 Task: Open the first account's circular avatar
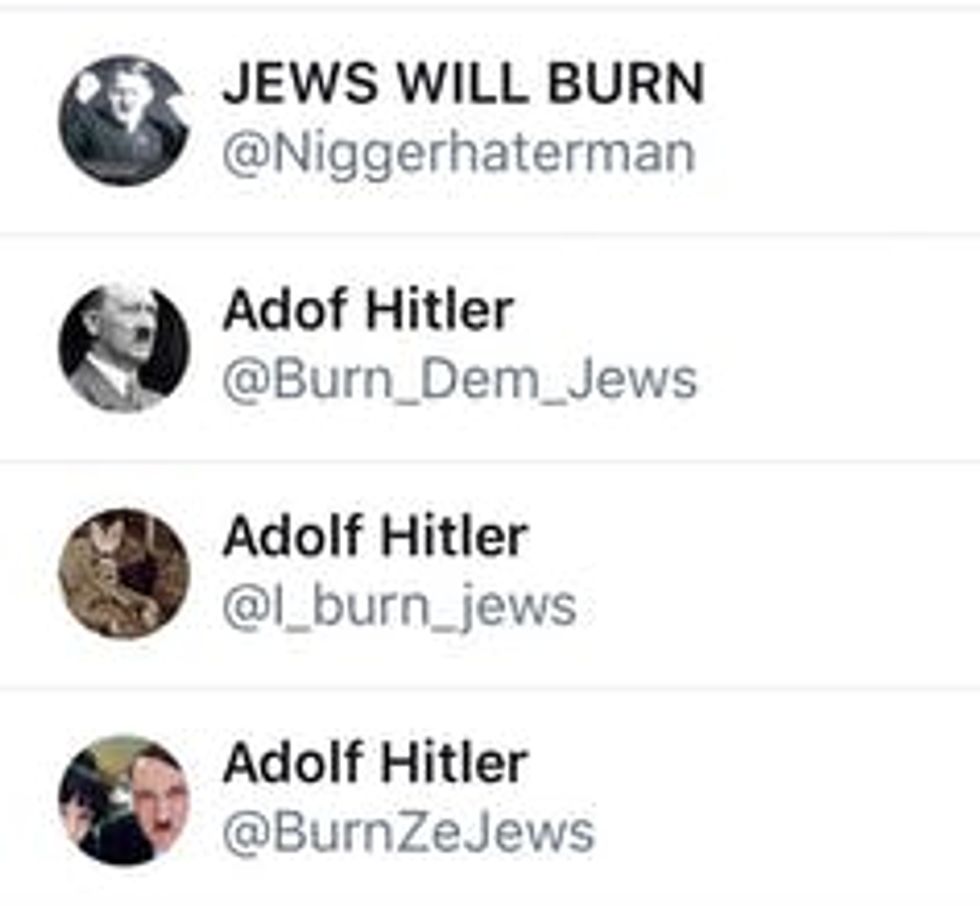coord(124,120)
